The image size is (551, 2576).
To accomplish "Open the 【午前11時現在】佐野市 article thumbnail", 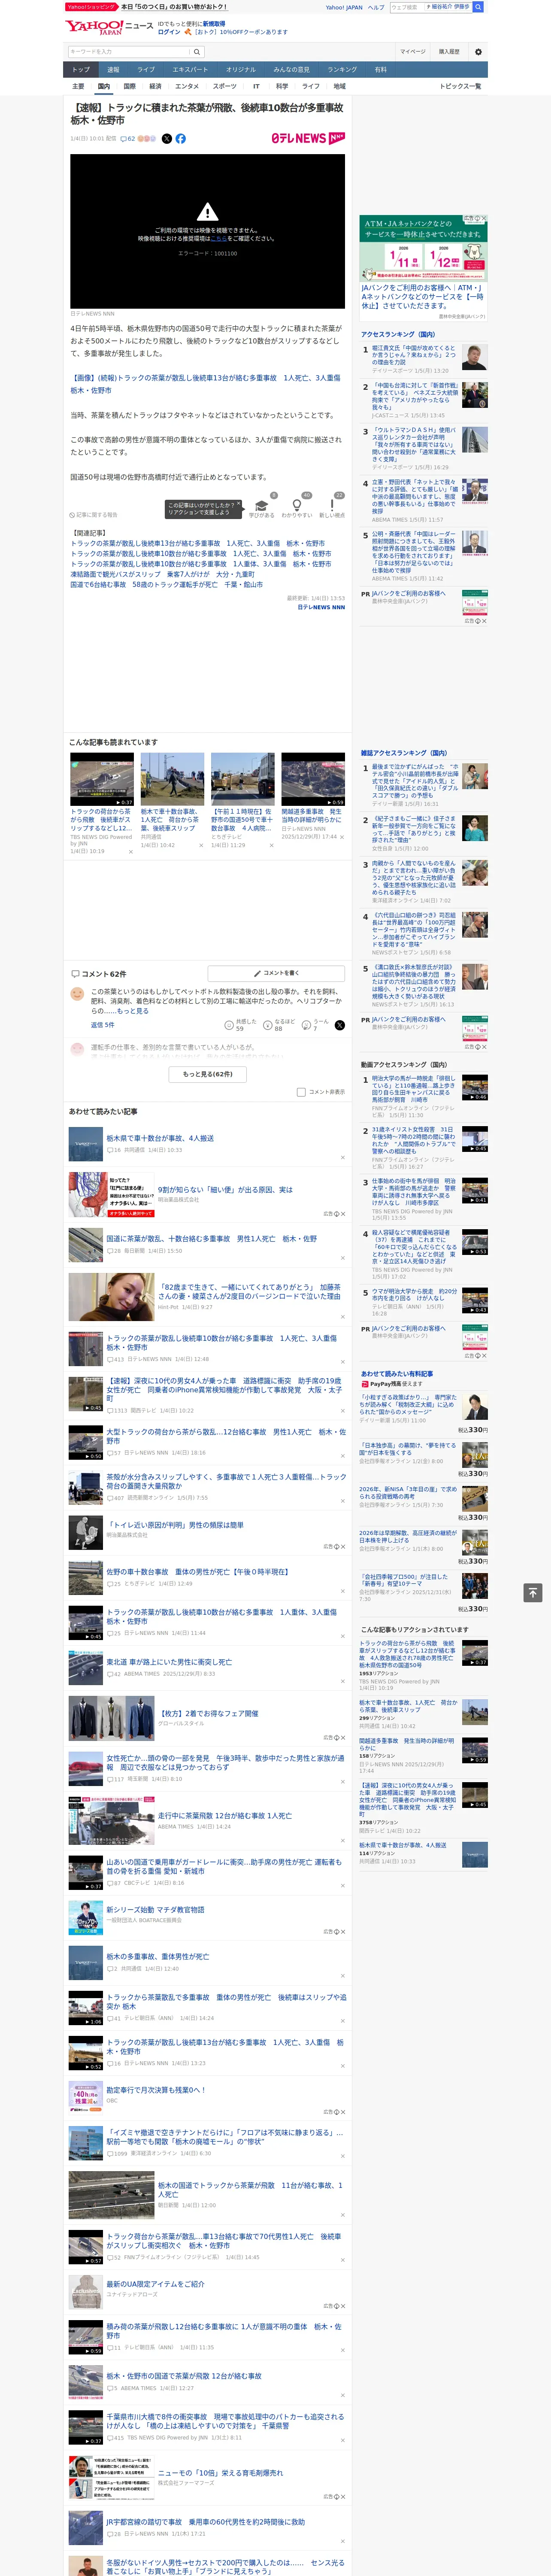I will pos(242,779).
